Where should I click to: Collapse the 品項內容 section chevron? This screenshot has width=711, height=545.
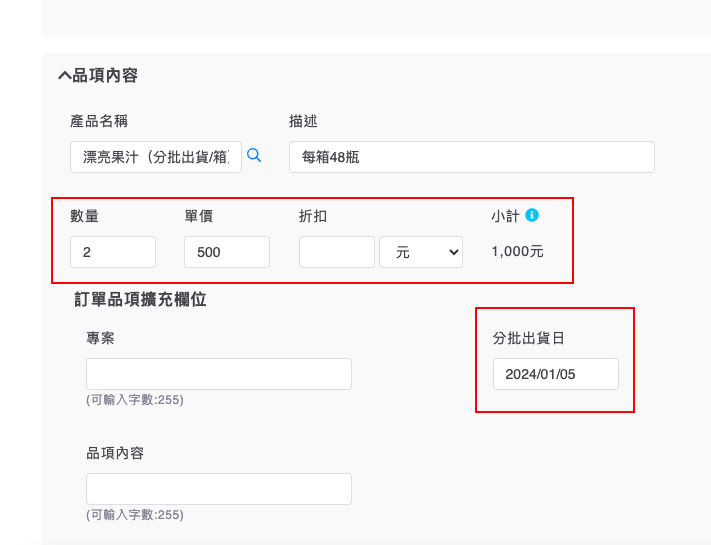[65, 76]
